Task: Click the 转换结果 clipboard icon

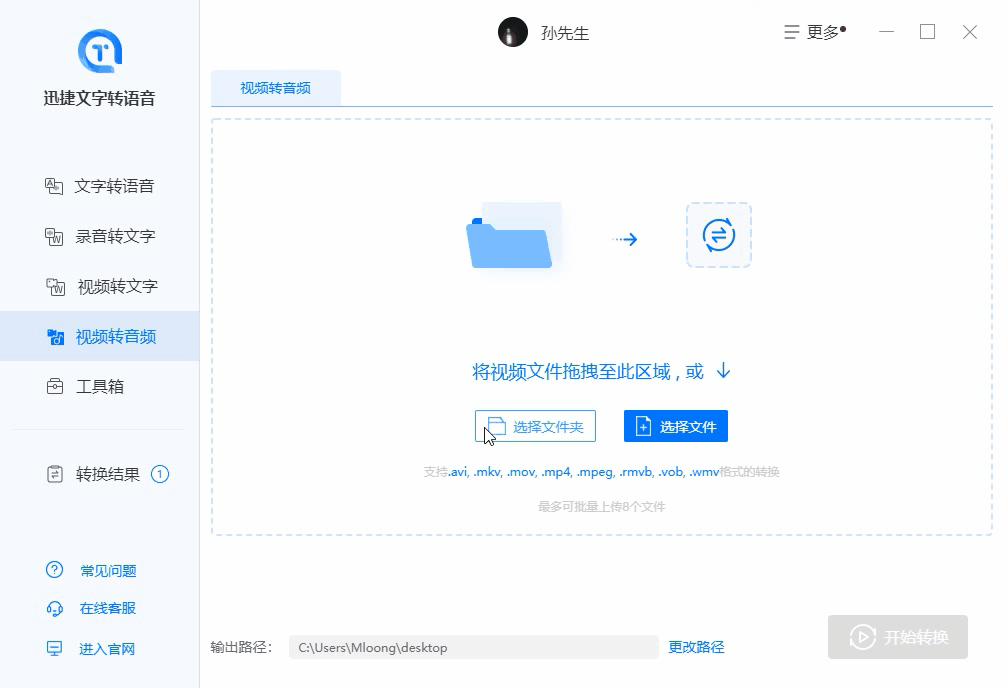Action: pyautogui.click(x=55, y=475)
